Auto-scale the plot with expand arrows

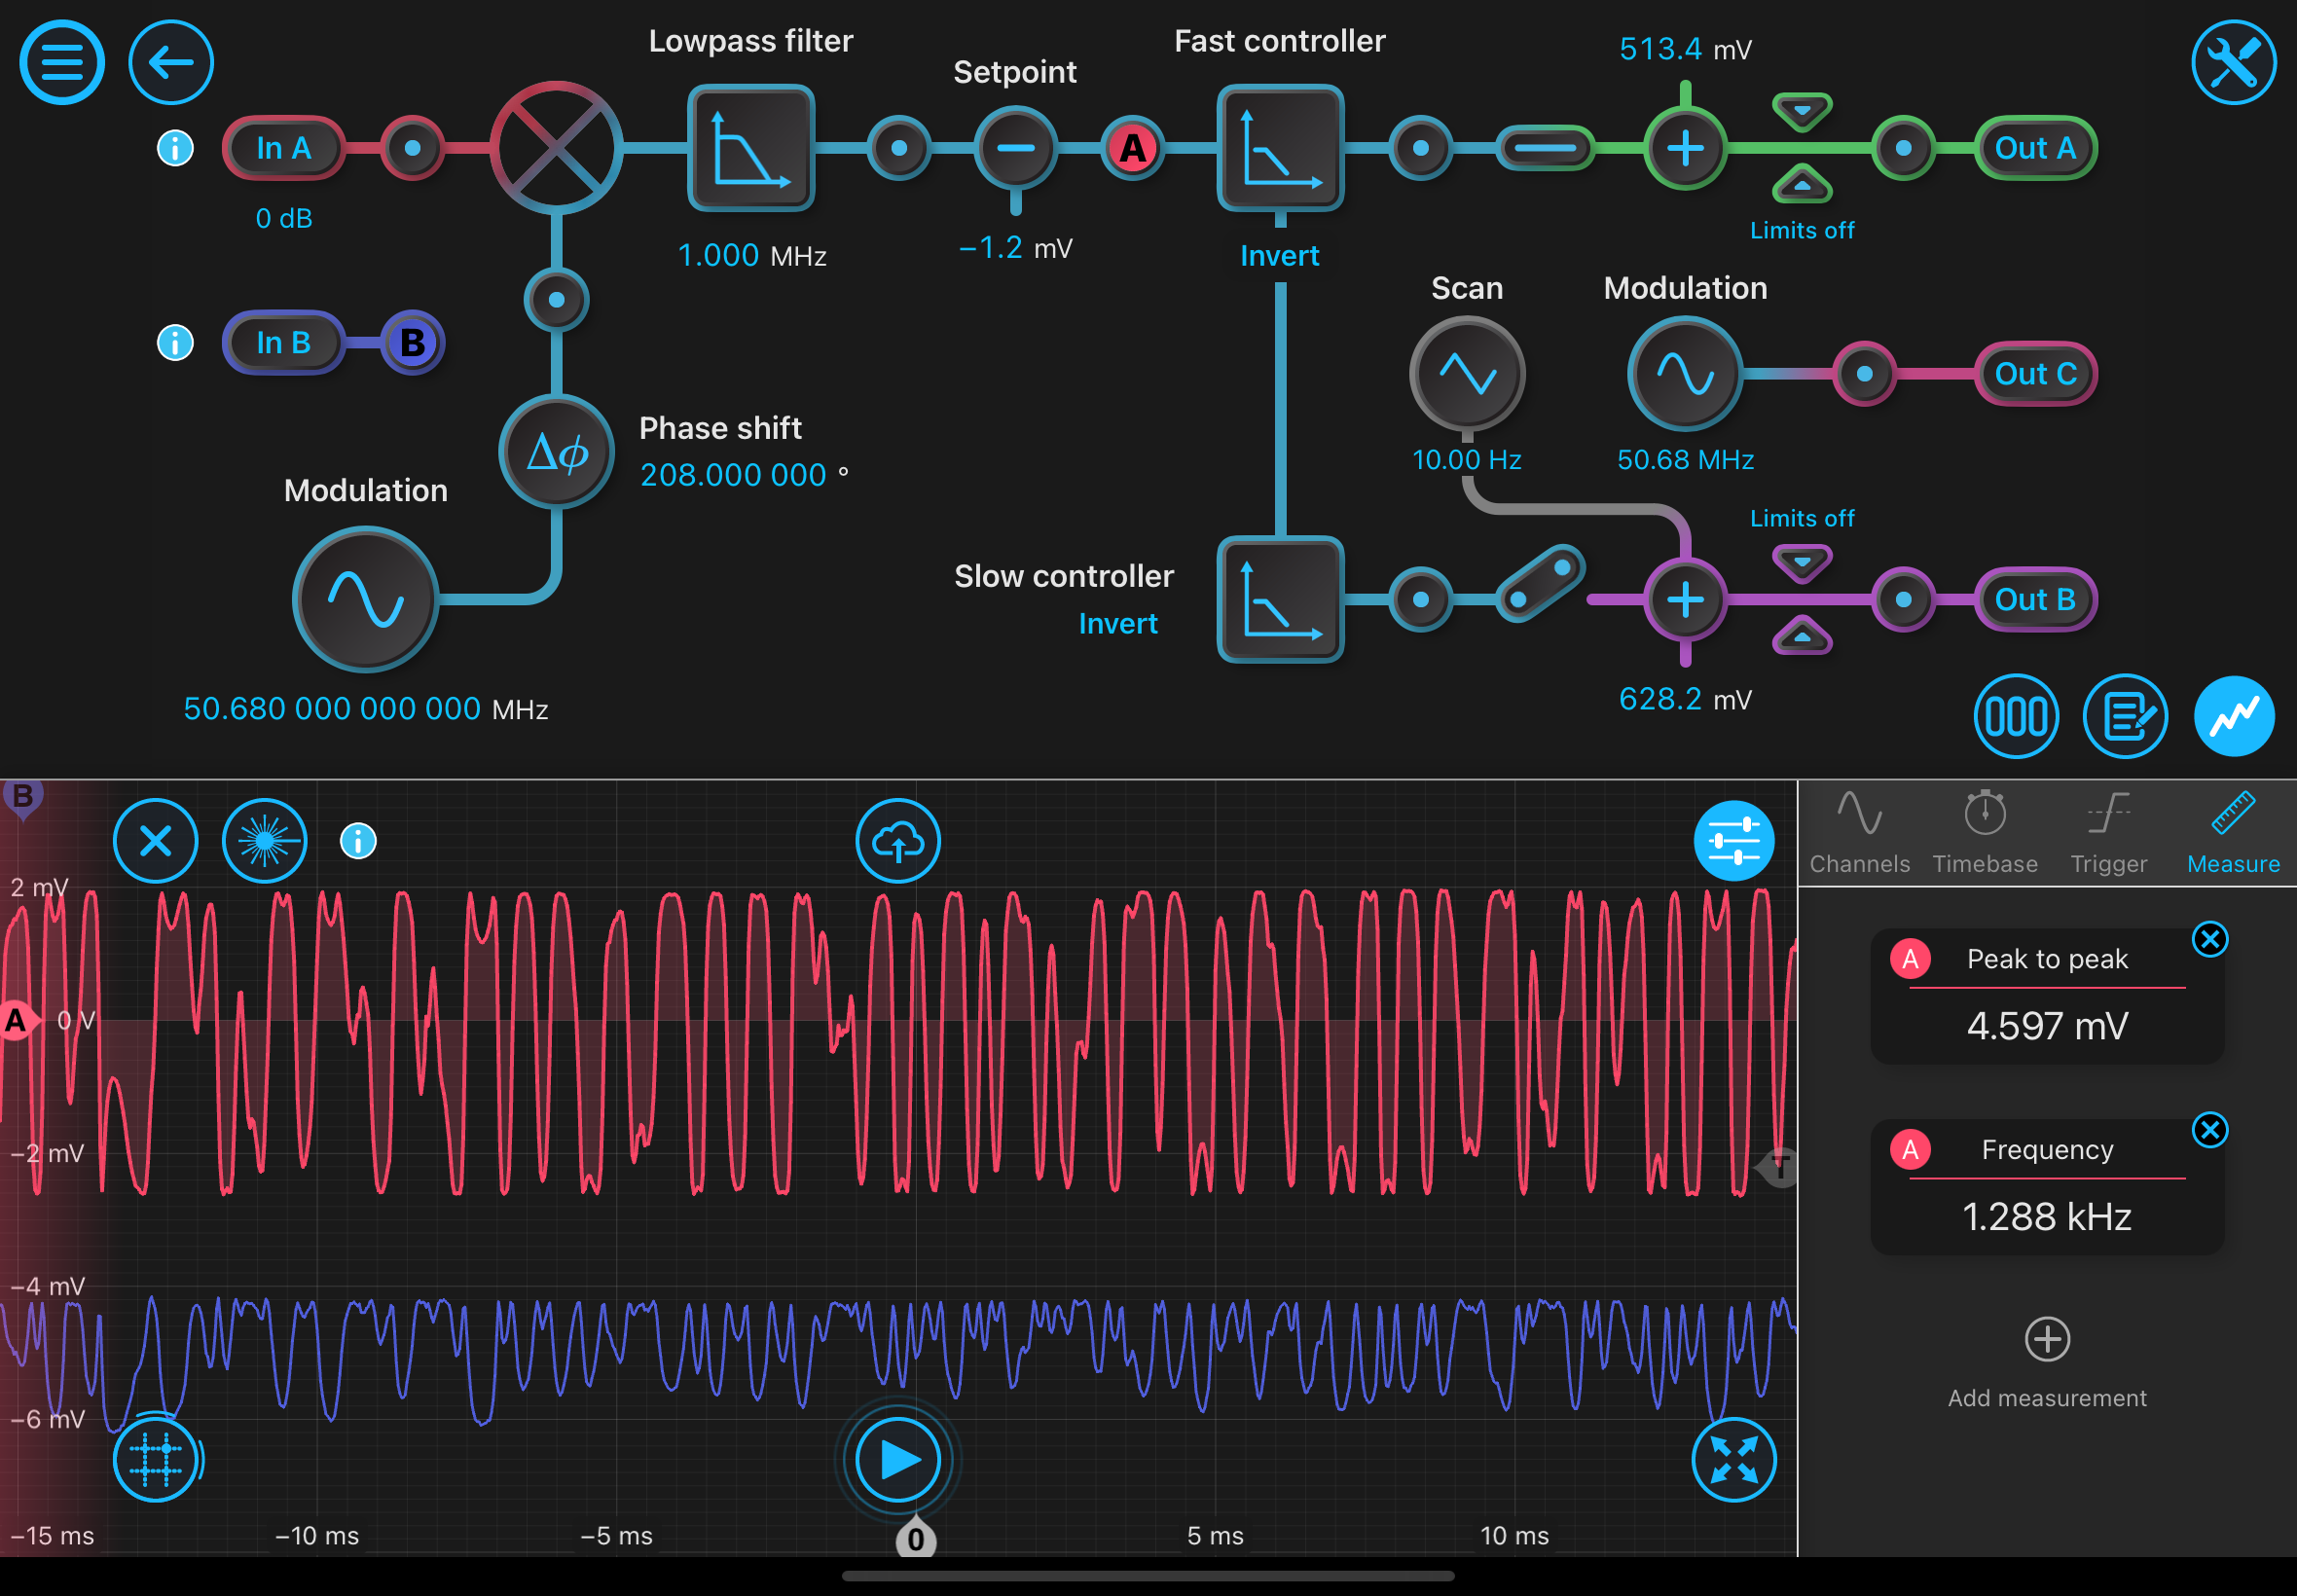click(1734, 1459)
